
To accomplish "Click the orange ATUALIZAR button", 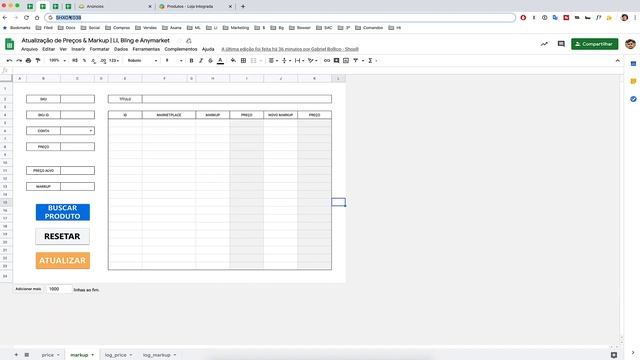I will 62,260.
